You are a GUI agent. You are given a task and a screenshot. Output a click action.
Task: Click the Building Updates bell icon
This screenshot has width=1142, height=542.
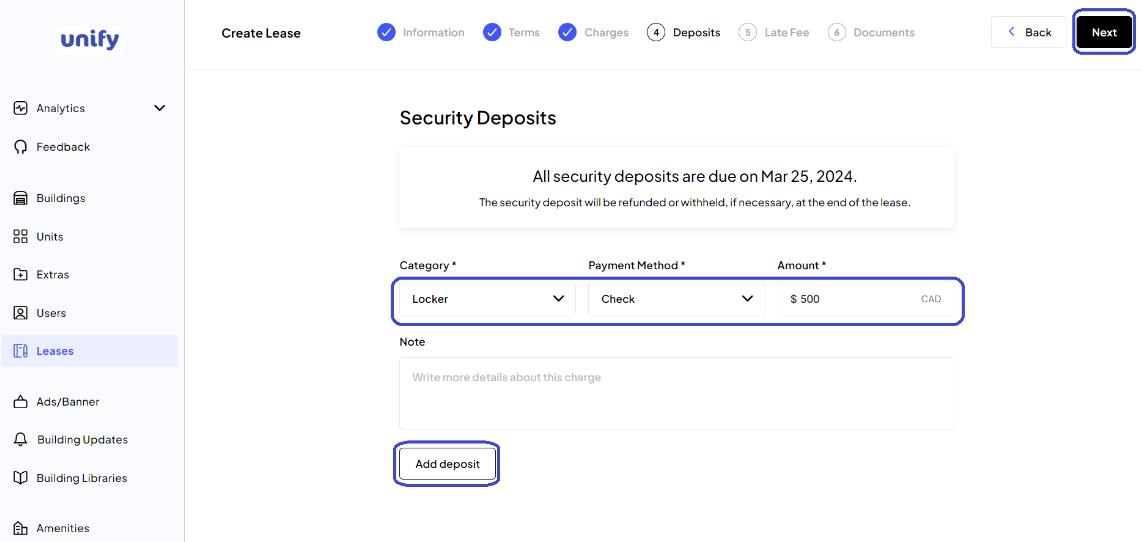point(20,440)
